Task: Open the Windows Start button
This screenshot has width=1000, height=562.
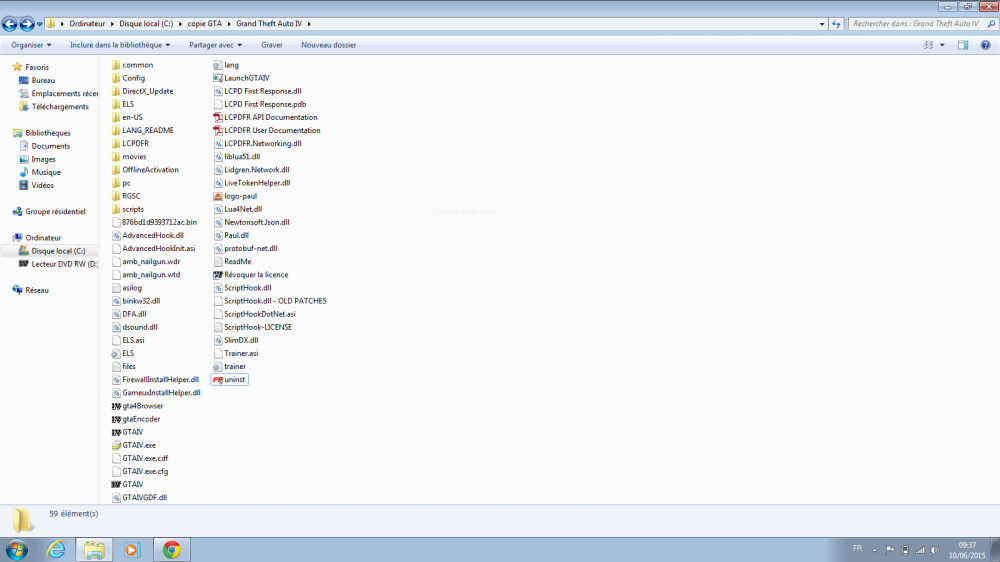Action: 17,549
